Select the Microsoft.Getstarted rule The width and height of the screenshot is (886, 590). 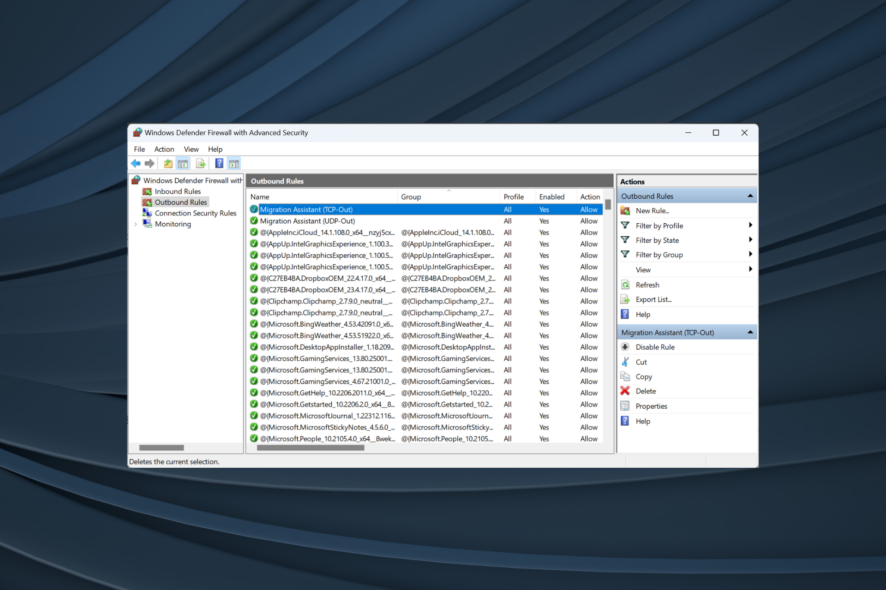(427, 405)
